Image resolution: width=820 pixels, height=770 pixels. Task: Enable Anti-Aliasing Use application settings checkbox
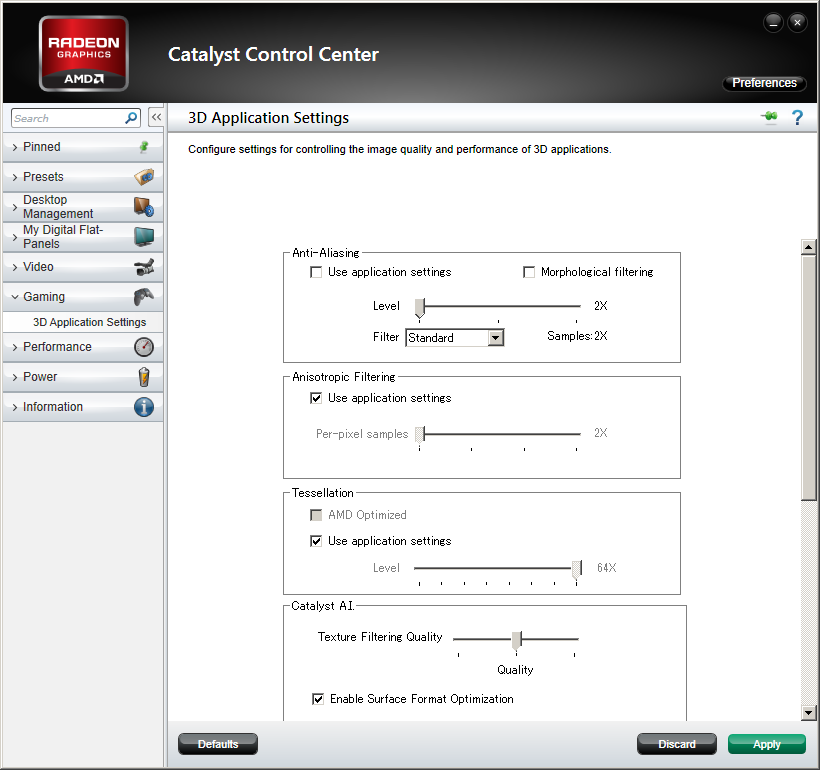(316, 272)
